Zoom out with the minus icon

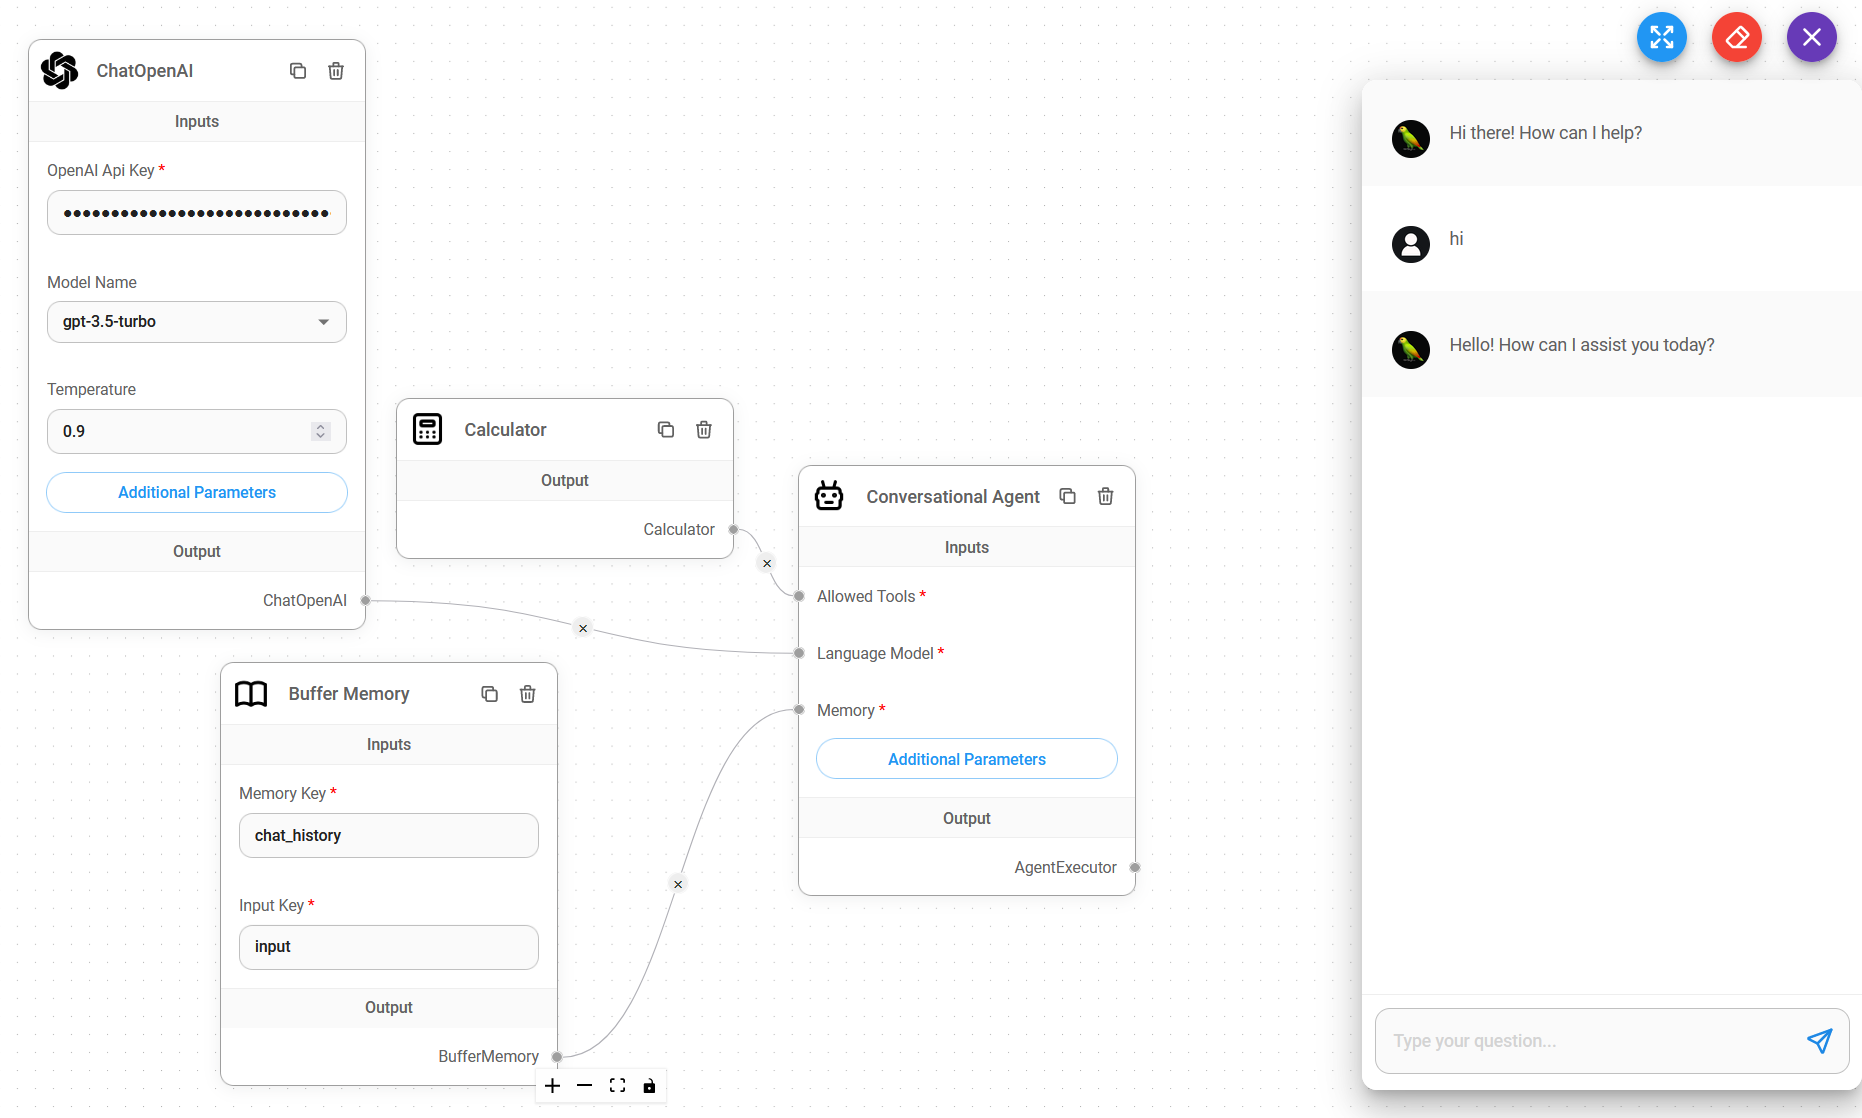(x=585, y=1085)
